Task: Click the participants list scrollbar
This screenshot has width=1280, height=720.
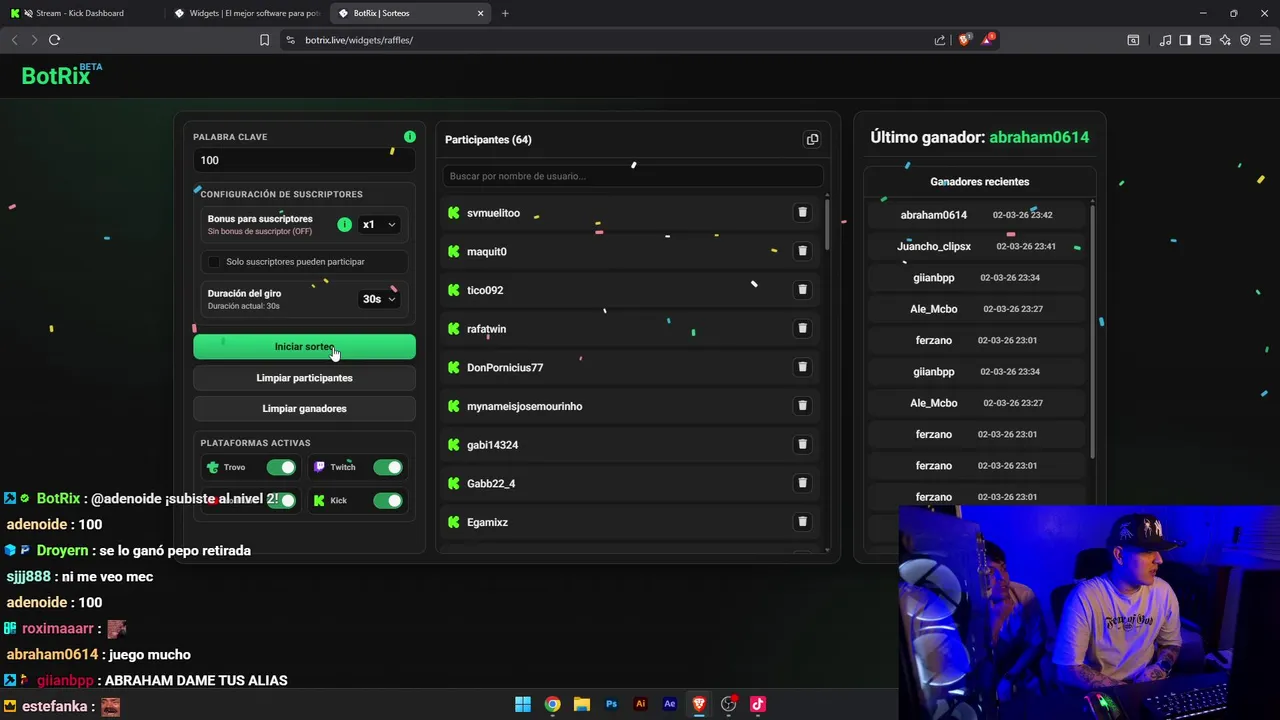Action: coord(827,225)
